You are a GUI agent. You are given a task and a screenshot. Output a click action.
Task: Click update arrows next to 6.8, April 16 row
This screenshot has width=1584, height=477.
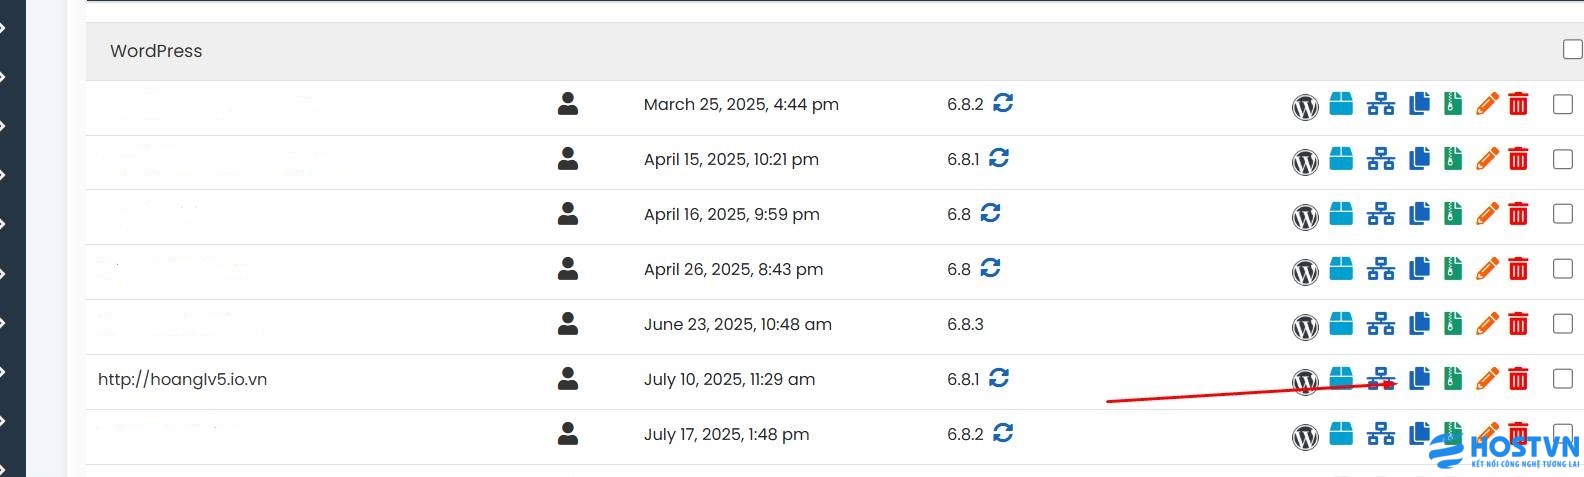click(990, 213)
